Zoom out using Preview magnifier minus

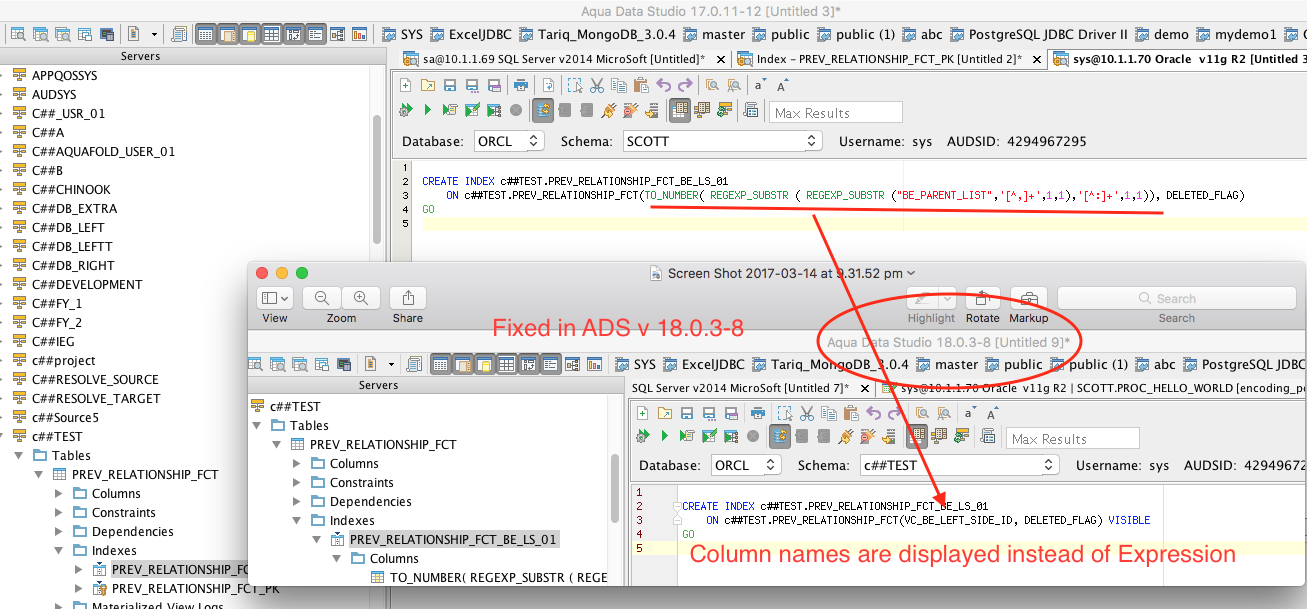tap(322, 298)
